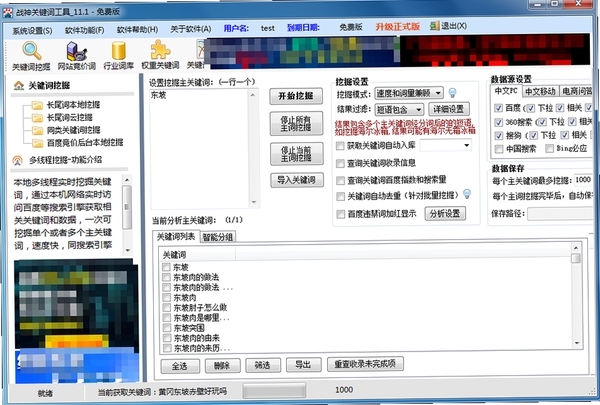Click the 导出 button
Image resolution: width=600 pixels, height=405 pixels.
[x=303, y=365]
